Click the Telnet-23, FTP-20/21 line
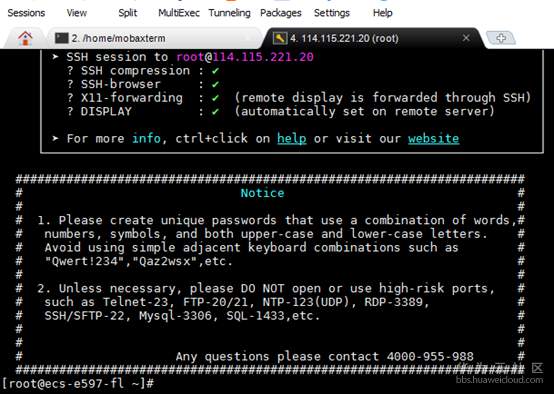 (237, 302)
